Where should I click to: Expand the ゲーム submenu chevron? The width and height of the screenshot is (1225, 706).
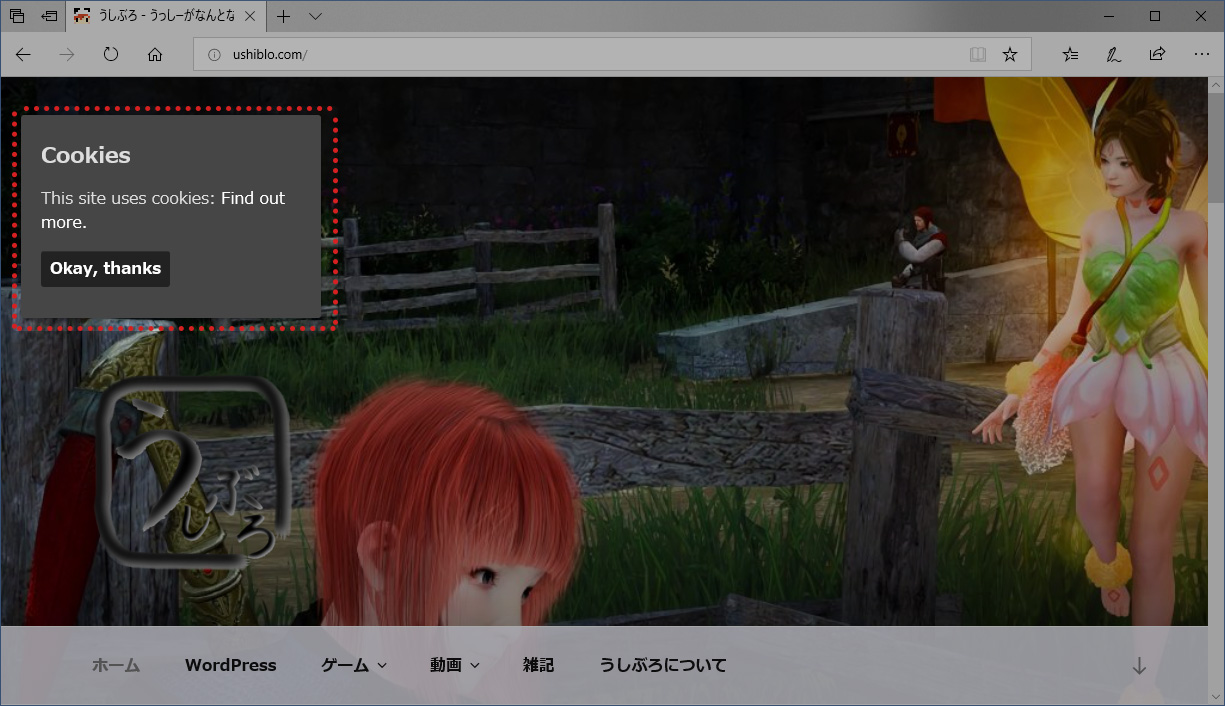[382, 666]
